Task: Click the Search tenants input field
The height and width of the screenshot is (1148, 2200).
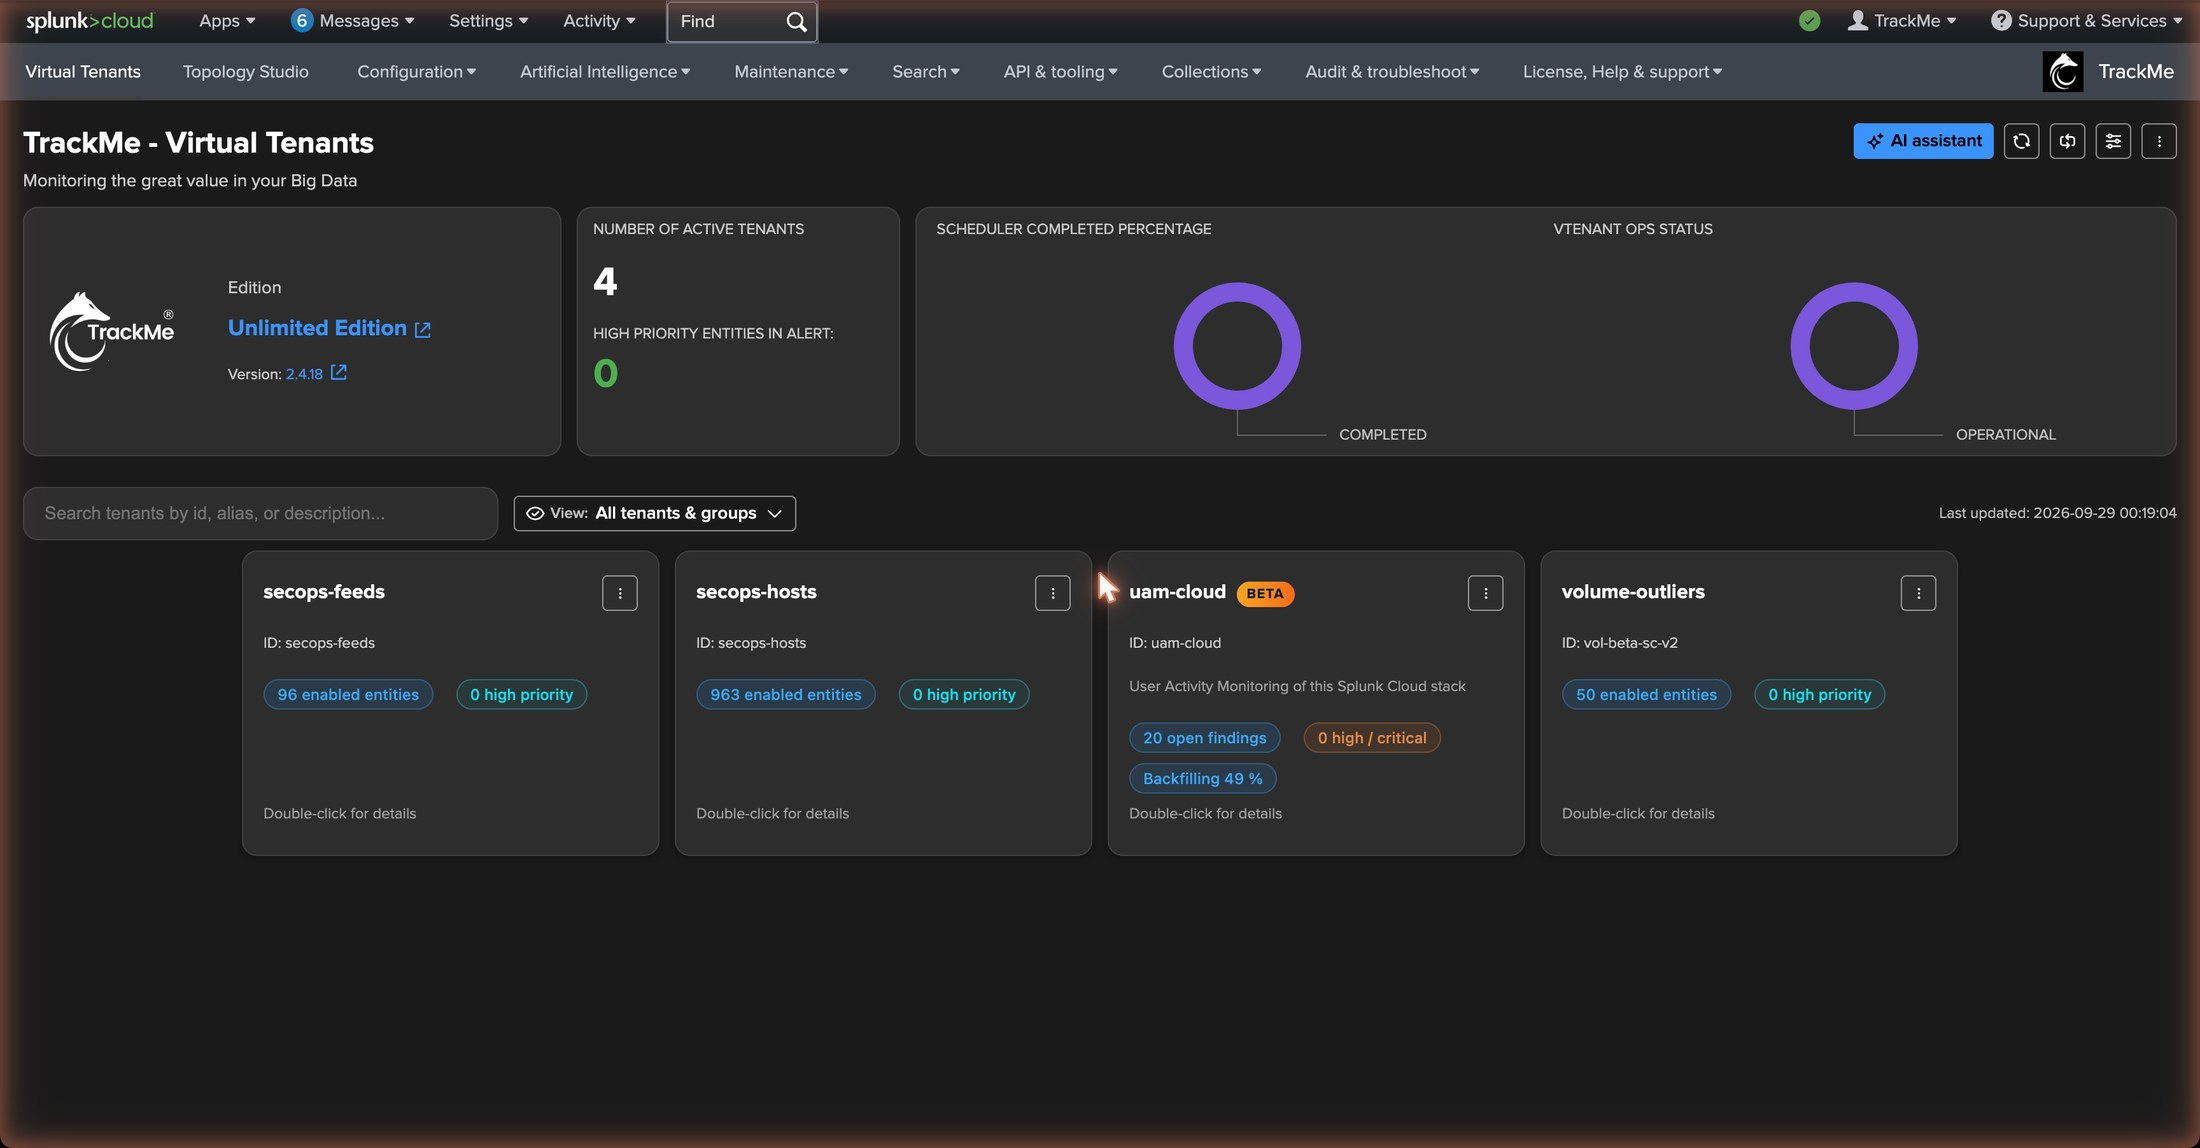Action: [260, 513]
